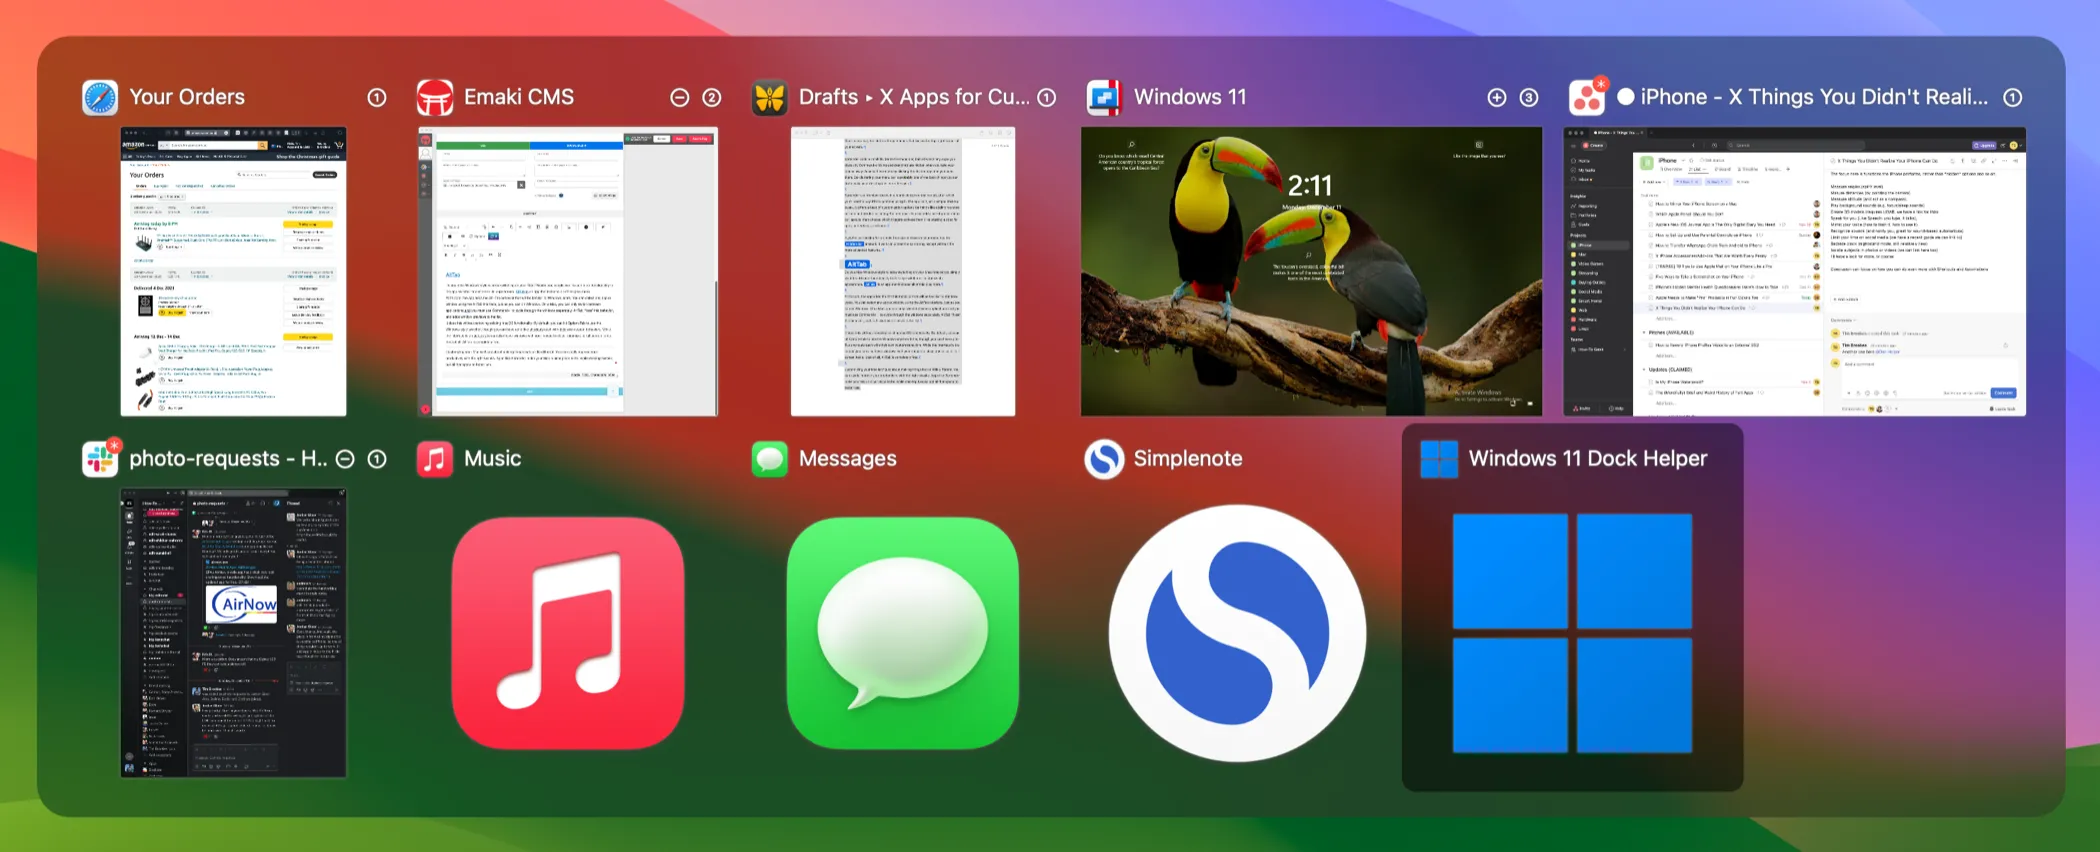Select the large Simplenote app icon
This screenshot has height=852, width=2100.
(x=1237, y=633)
